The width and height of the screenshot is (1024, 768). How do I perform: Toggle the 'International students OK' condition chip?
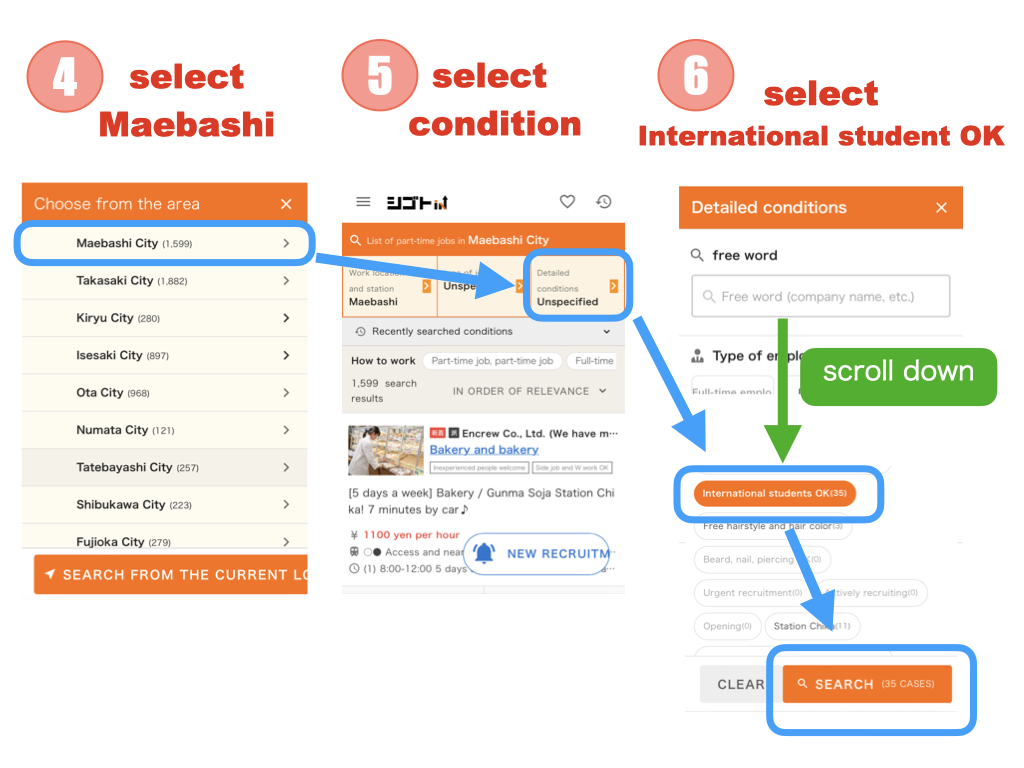pyautogui.click(x=774, y=493)
